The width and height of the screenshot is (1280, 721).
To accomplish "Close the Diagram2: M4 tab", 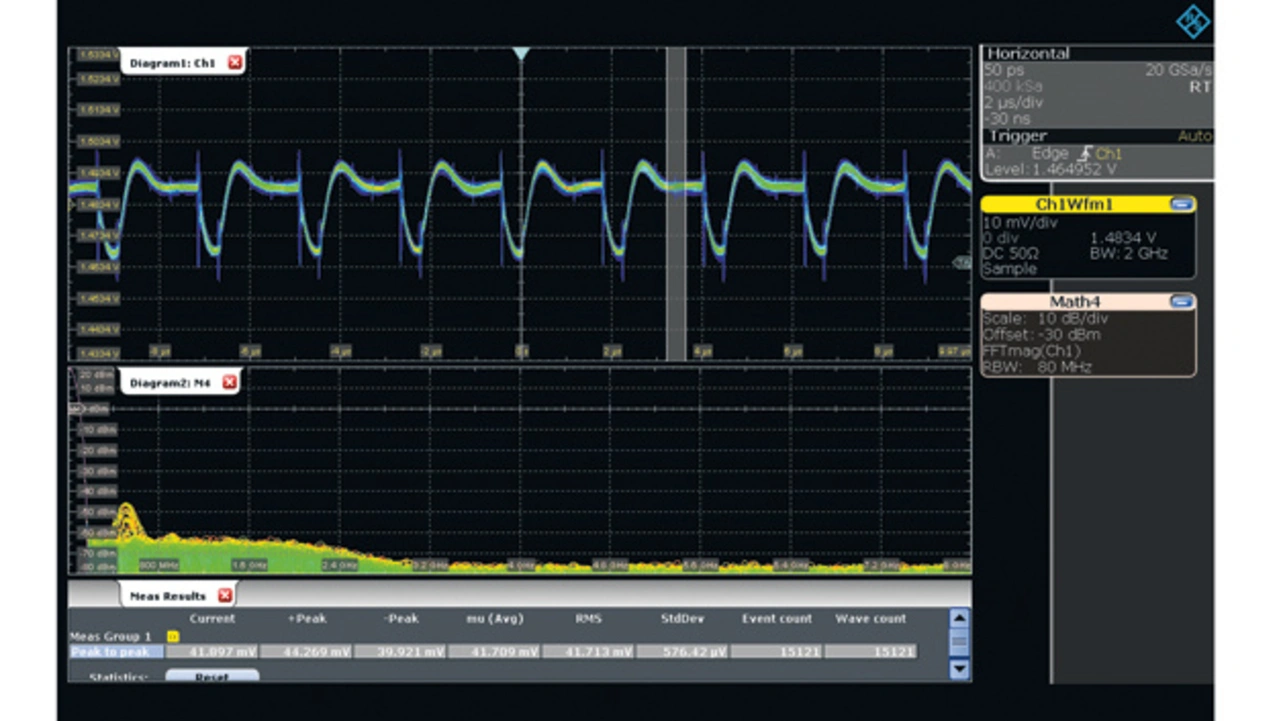I will [229, 382].
